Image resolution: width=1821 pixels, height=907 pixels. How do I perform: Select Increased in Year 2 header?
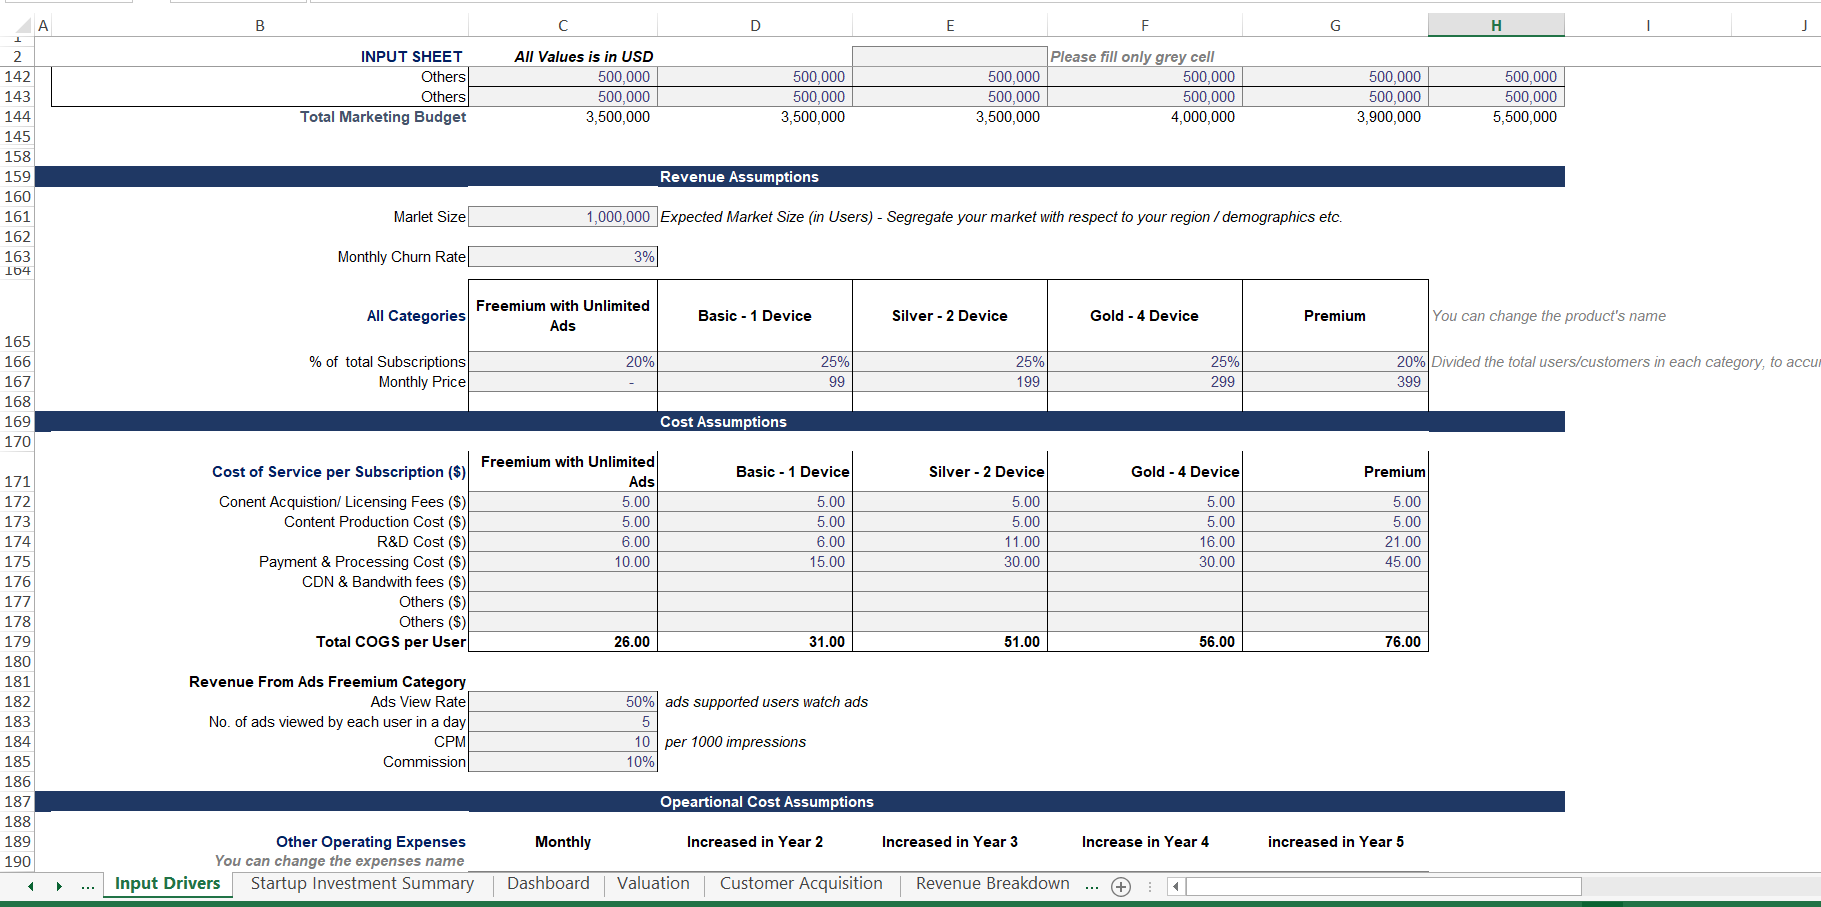click(755, 842)
